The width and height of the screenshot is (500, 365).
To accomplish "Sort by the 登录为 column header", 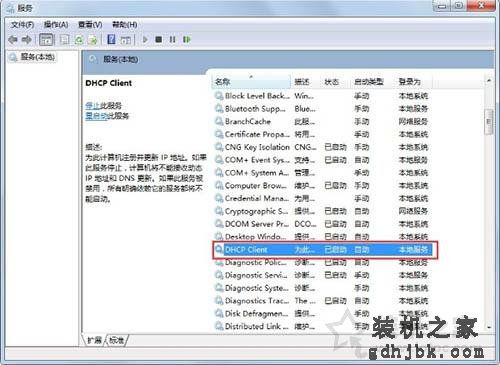I will click(413, 82).
